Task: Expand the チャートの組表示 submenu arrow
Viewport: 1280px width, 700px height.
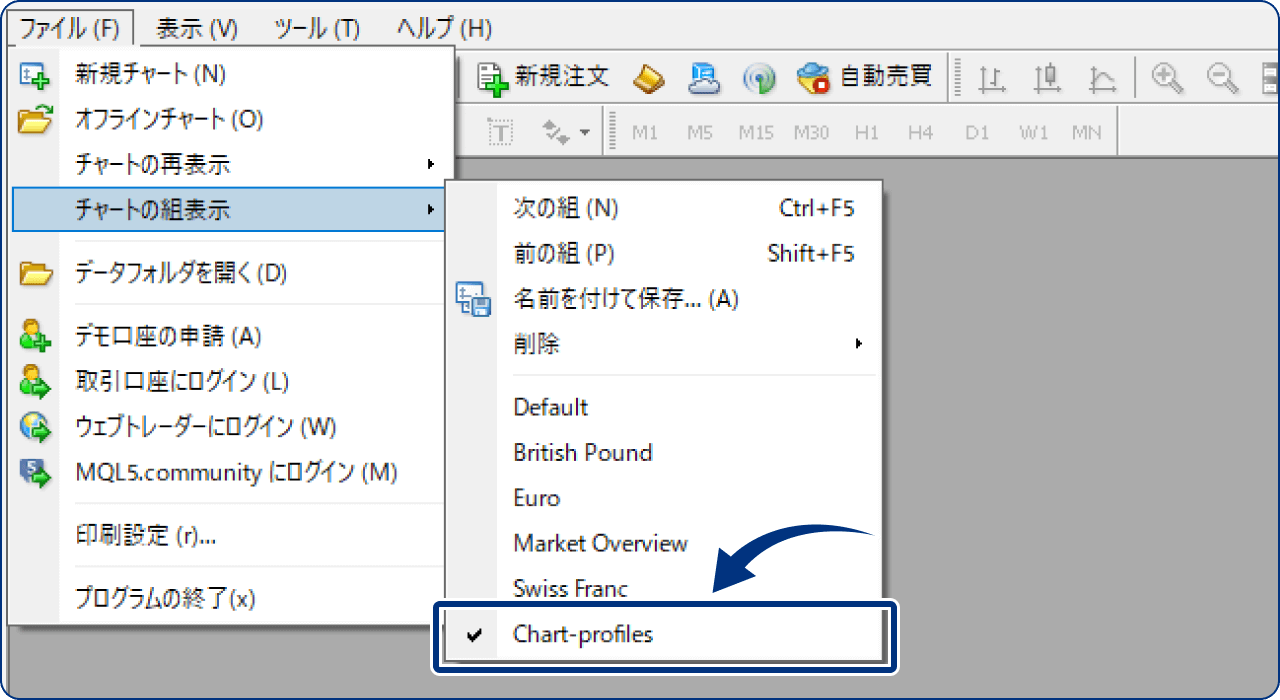Action: coord(433,209)
